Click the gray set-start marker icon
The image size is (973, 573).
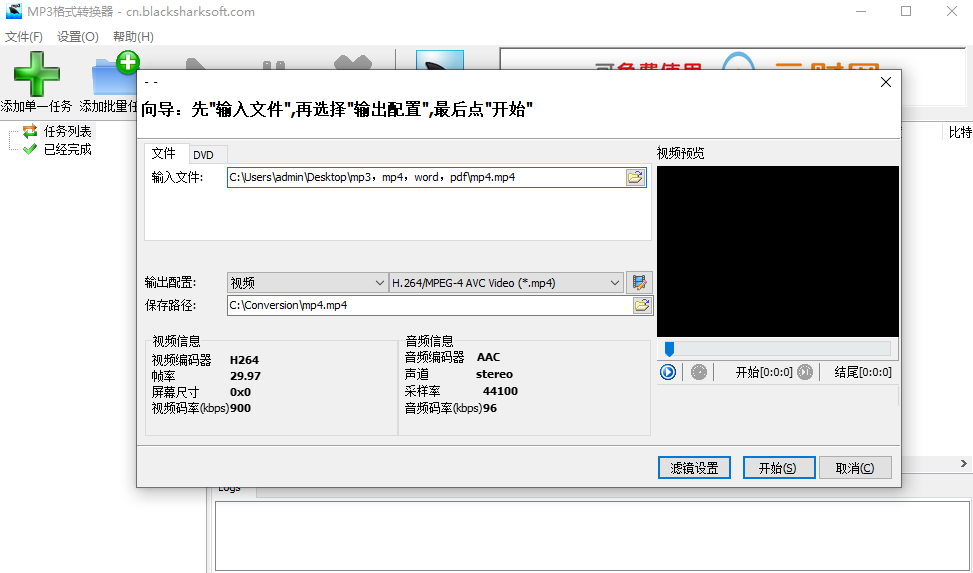coord(699,372)
